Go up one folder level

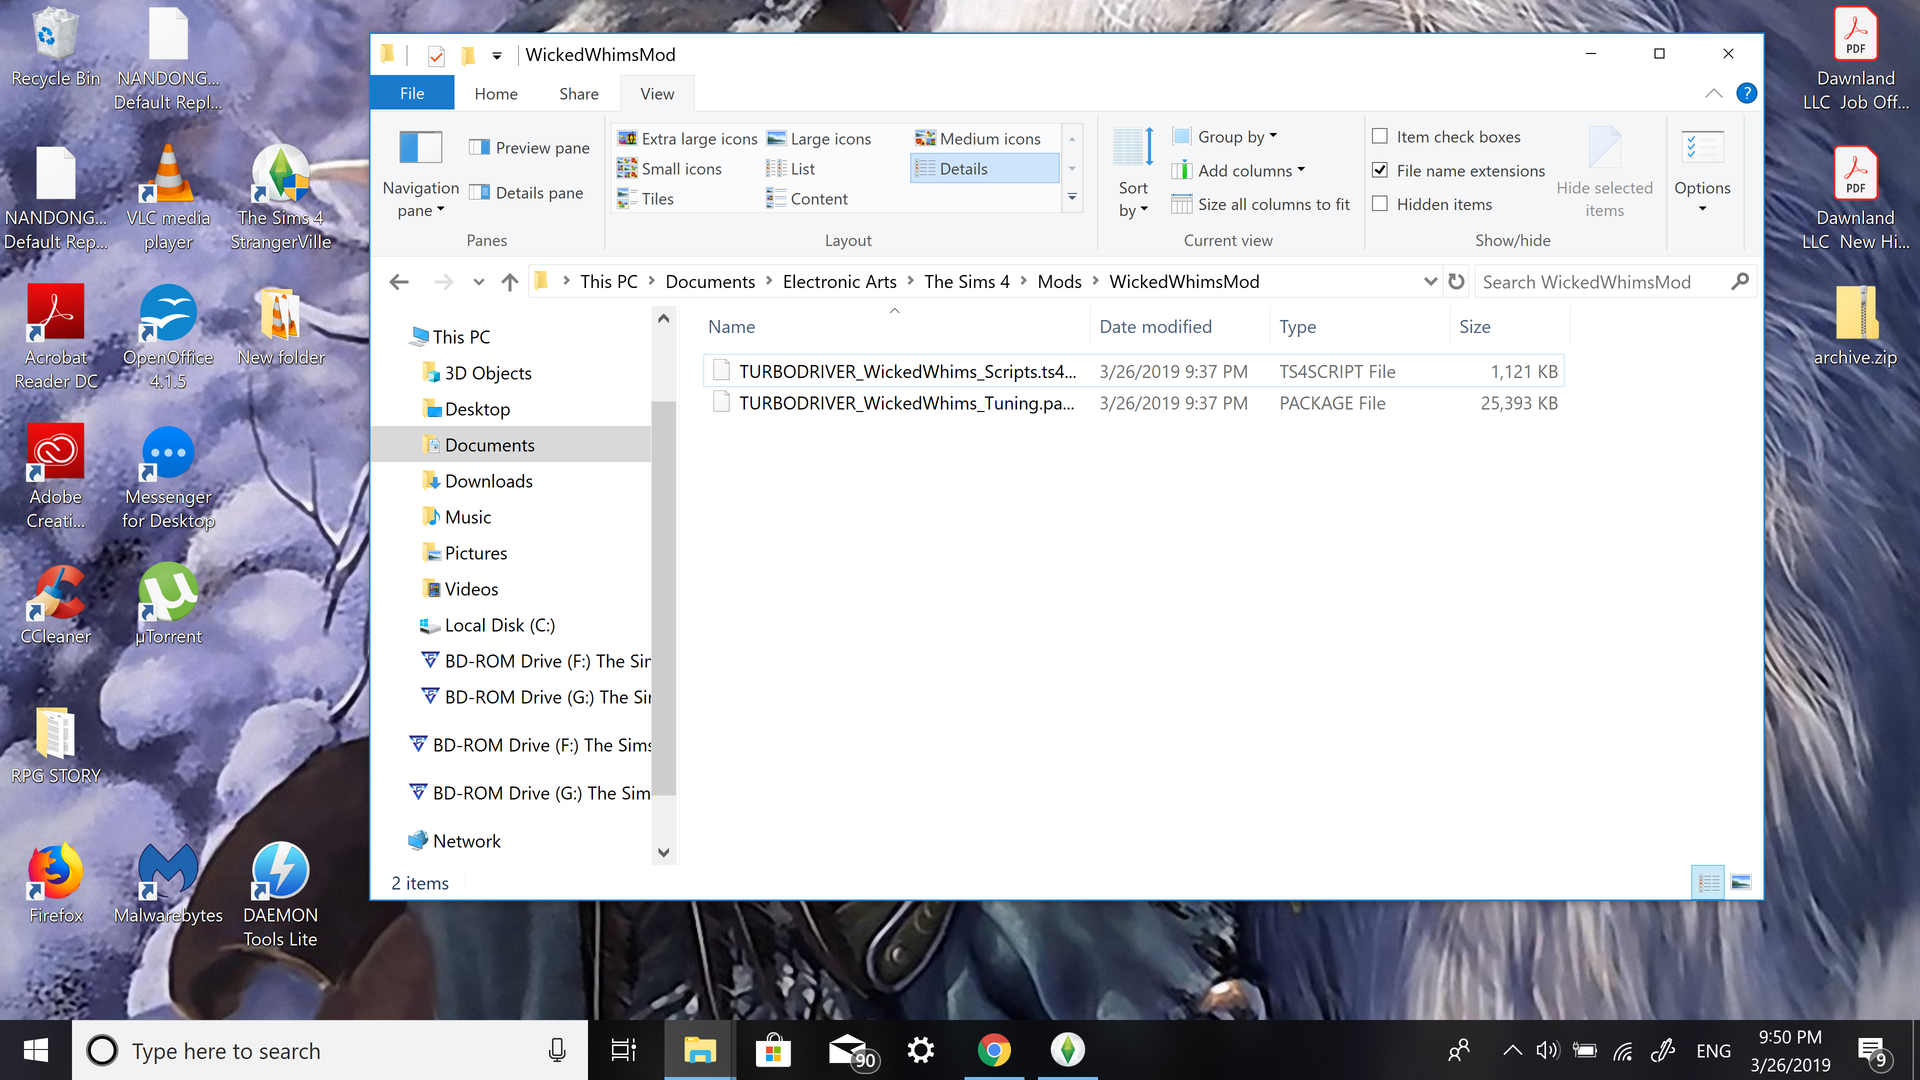click(510, 282)
